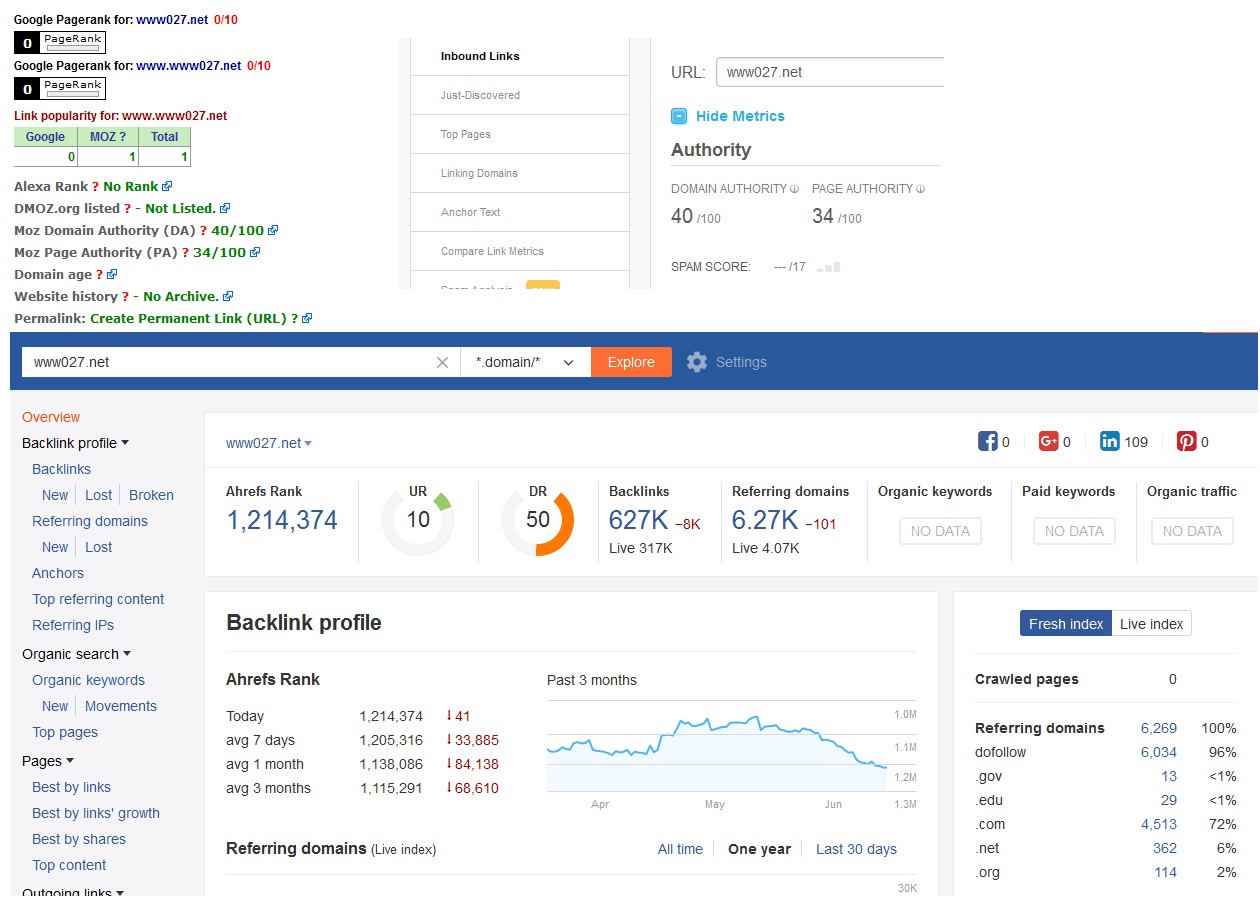Select the All time range
The width and height of the screenshot is (1260, 900).
pos(680,849)
